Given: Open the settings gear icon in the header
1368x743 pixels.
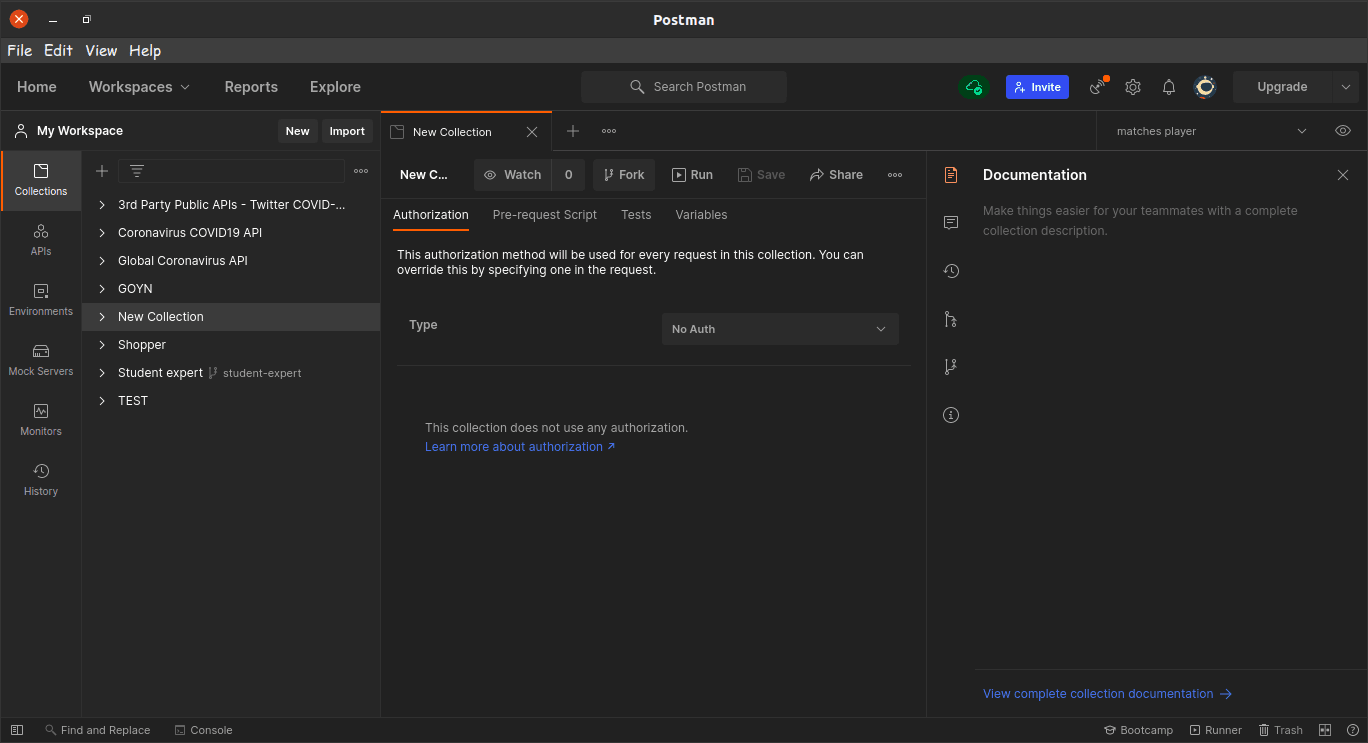Looking at the screenshot, I should (1133, 87).
